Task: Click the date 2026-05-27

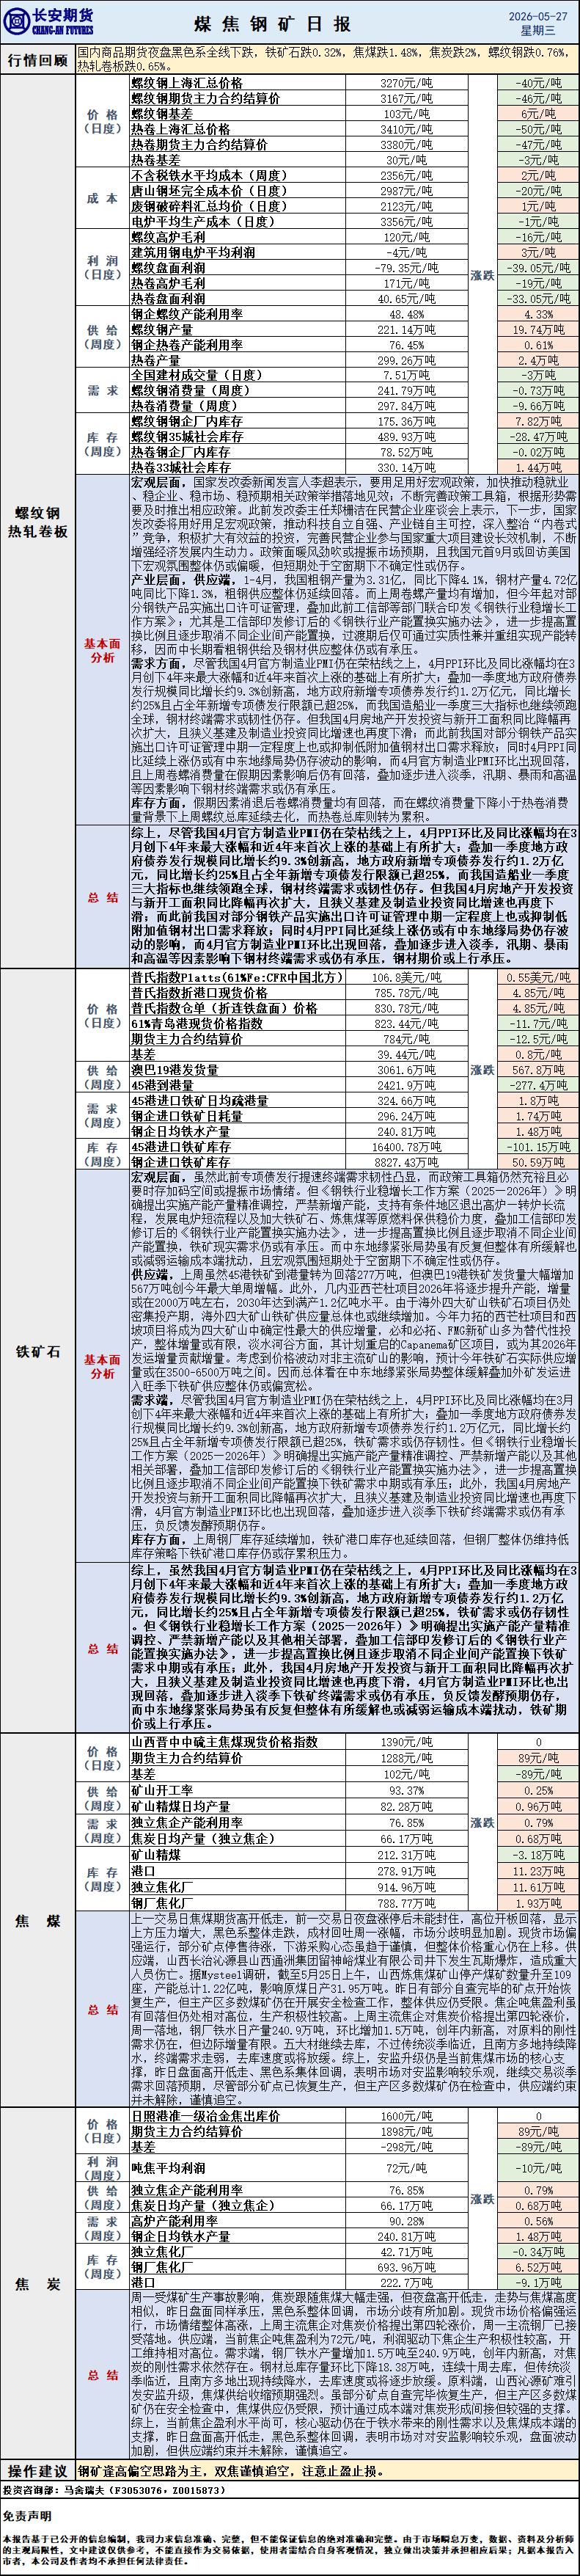Action: (x=538, y=16)
